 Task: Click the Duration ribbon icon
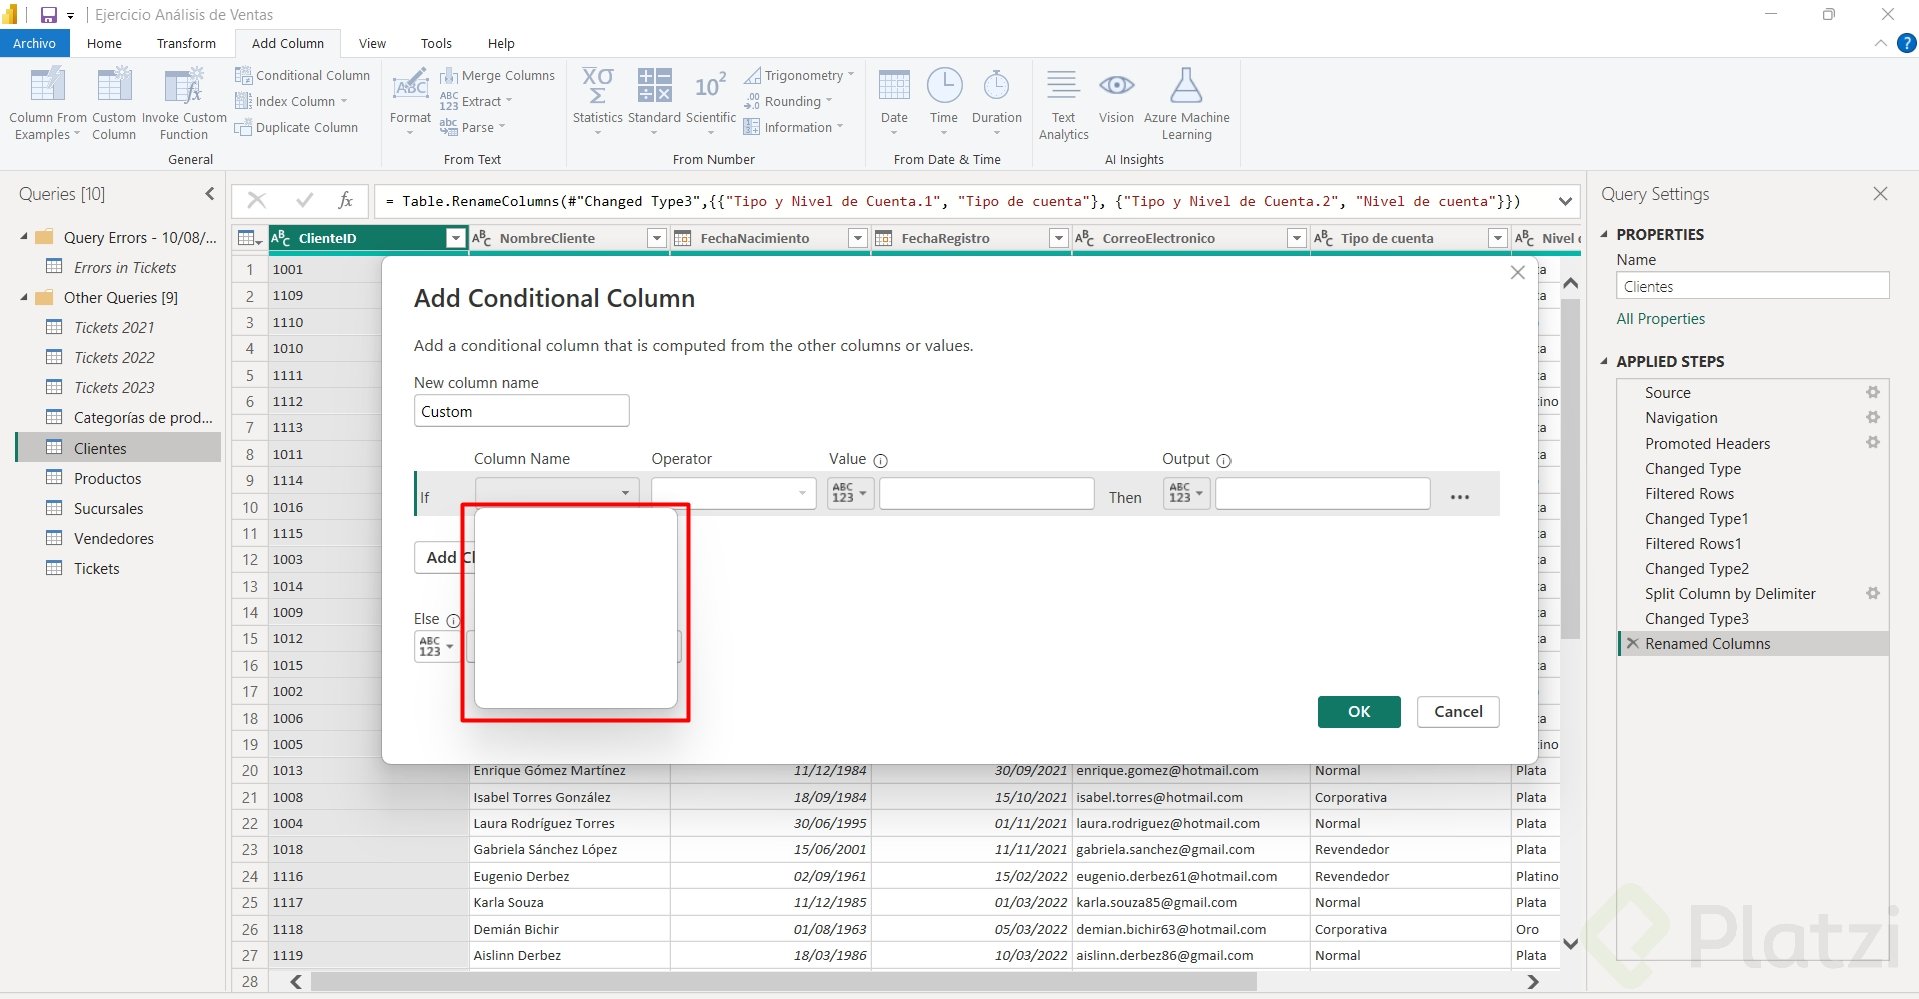pyautogui.click(x=996, y=88)
